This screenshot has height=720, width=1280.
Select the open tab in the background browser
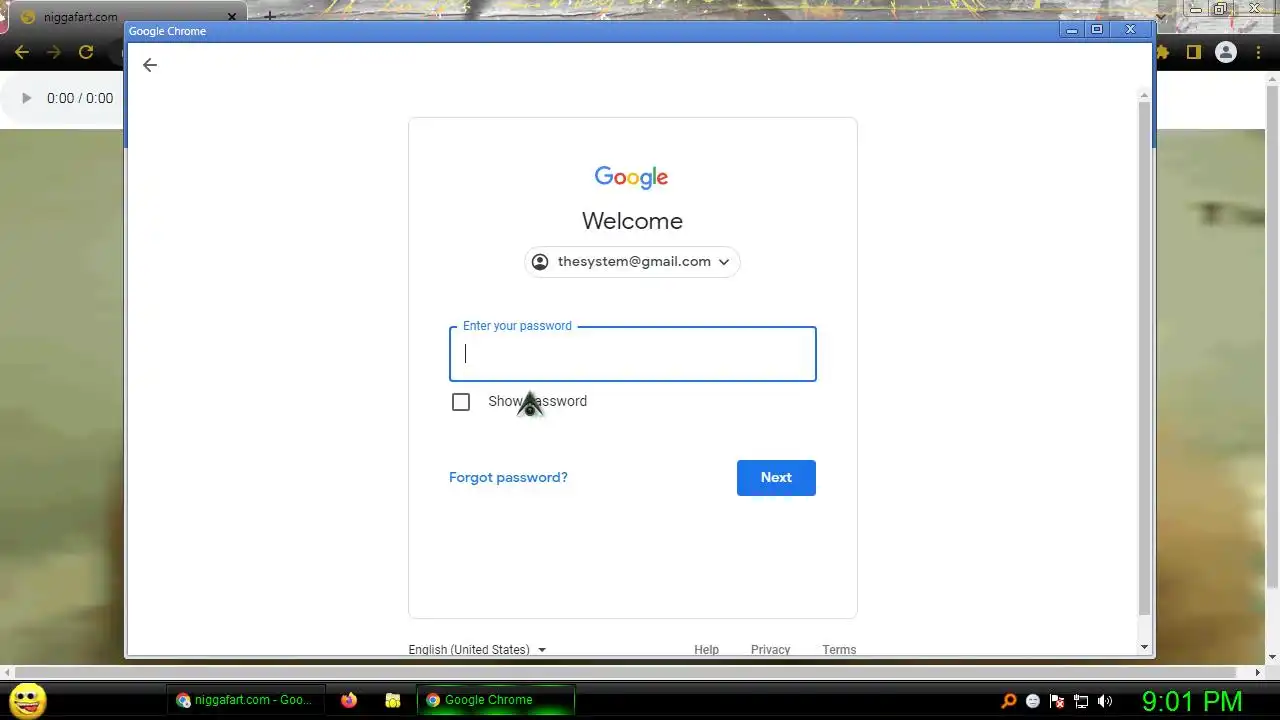pos(126,17)
